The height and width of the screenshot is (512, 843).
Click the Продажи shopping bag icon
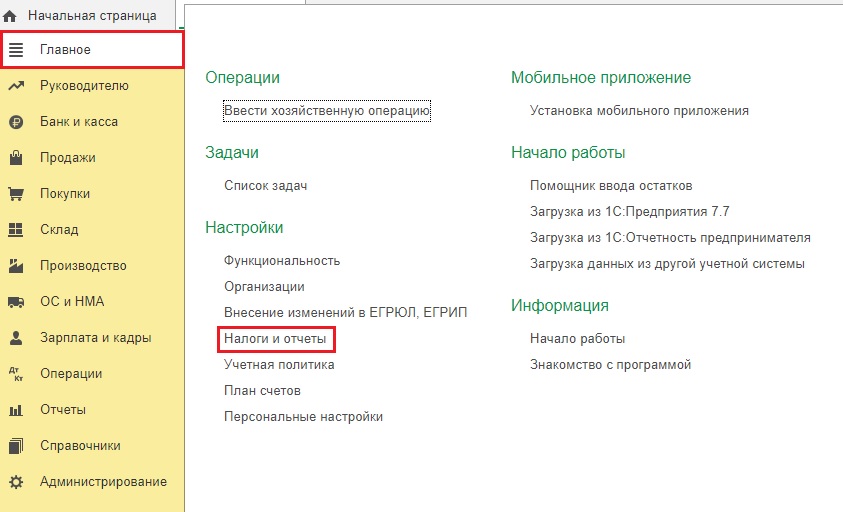pos(16,158)
